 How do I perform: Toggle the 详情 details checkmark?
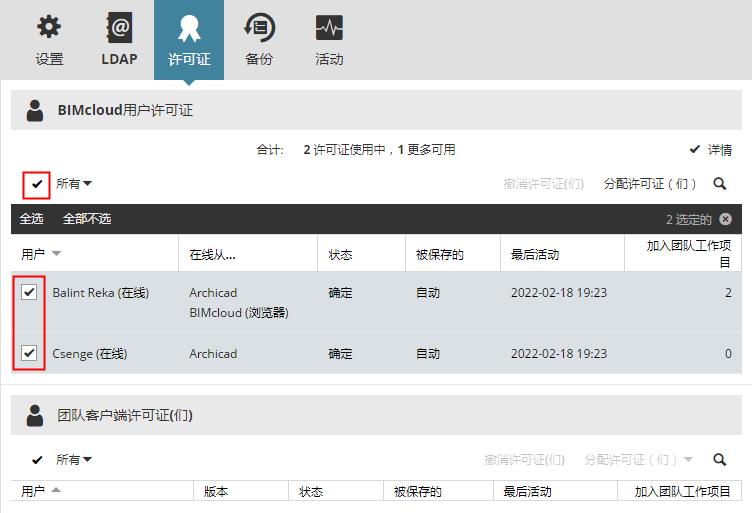point(694,149)
